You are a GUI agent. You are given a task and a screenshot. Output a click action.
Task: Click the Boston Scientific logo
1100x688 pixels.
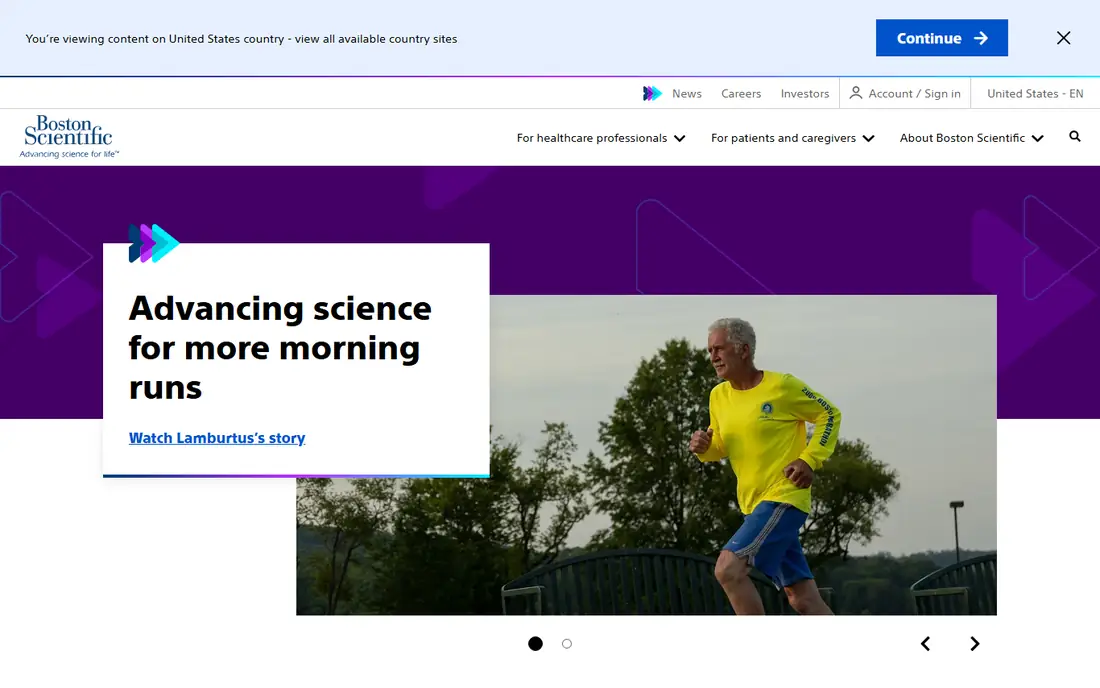point(69,137)
